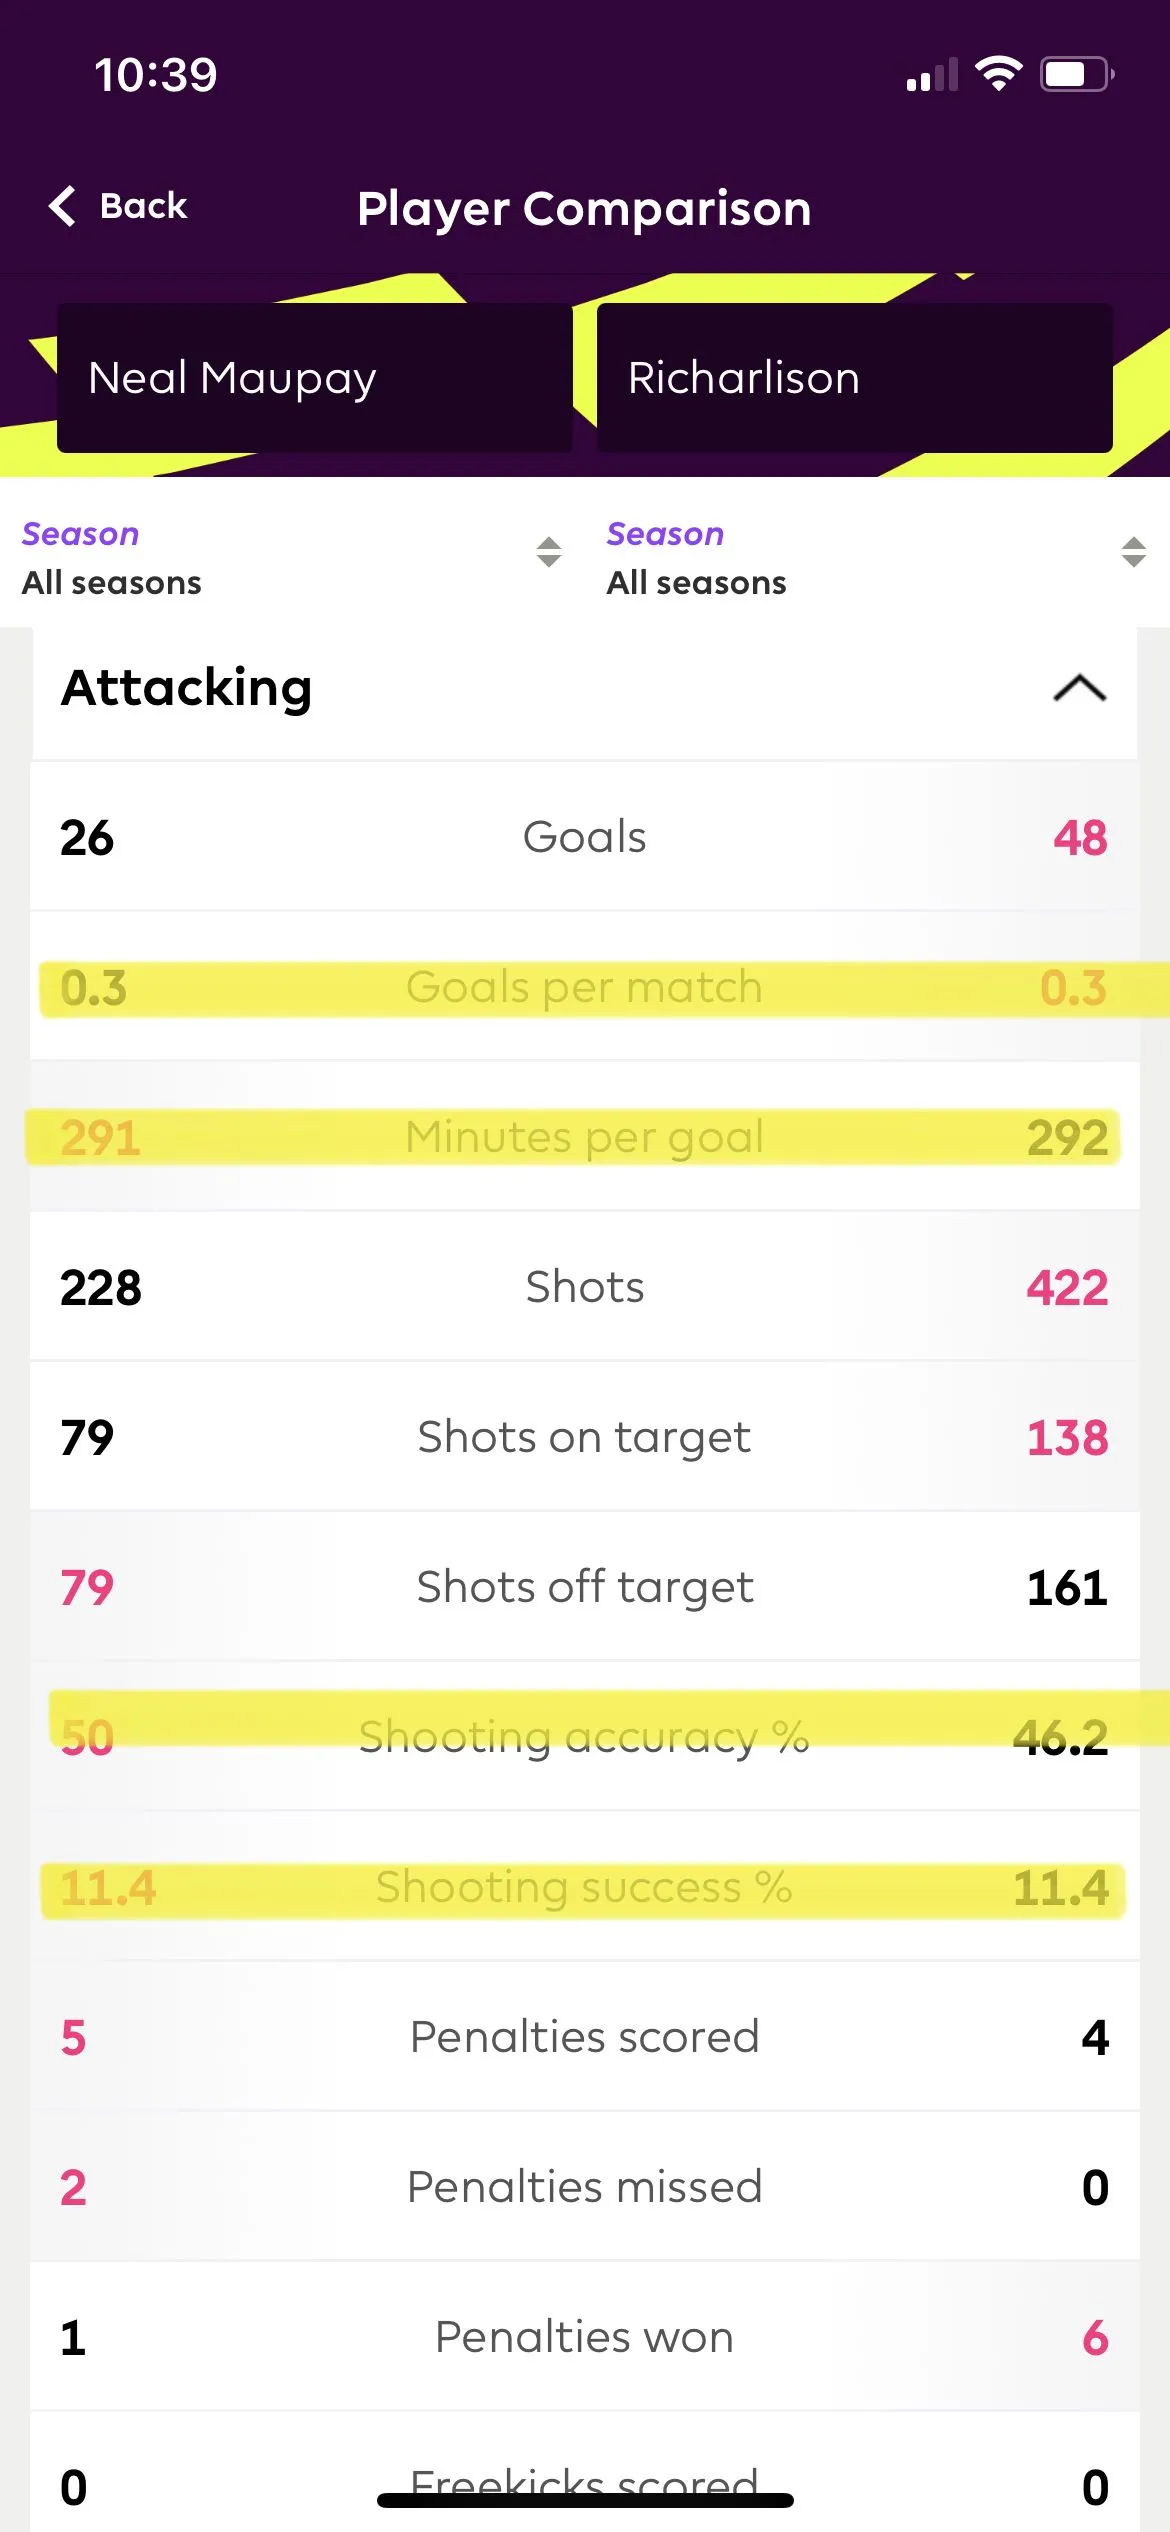
Task: Tap the battery status icon
Action: (x=1077, y=74)
